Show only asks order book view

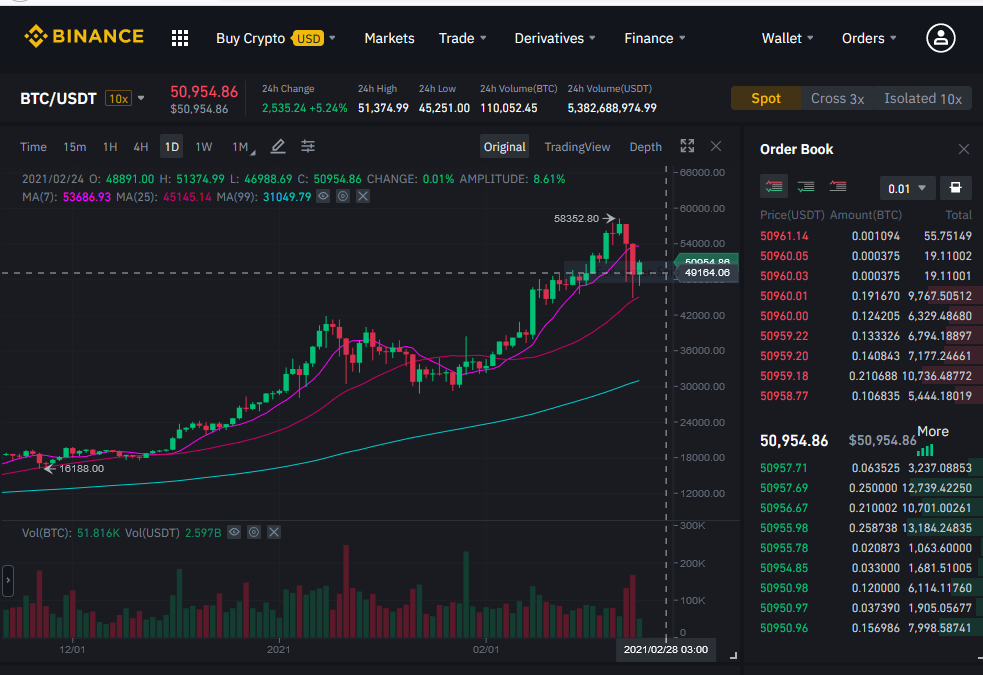click(x=838, y=187)
